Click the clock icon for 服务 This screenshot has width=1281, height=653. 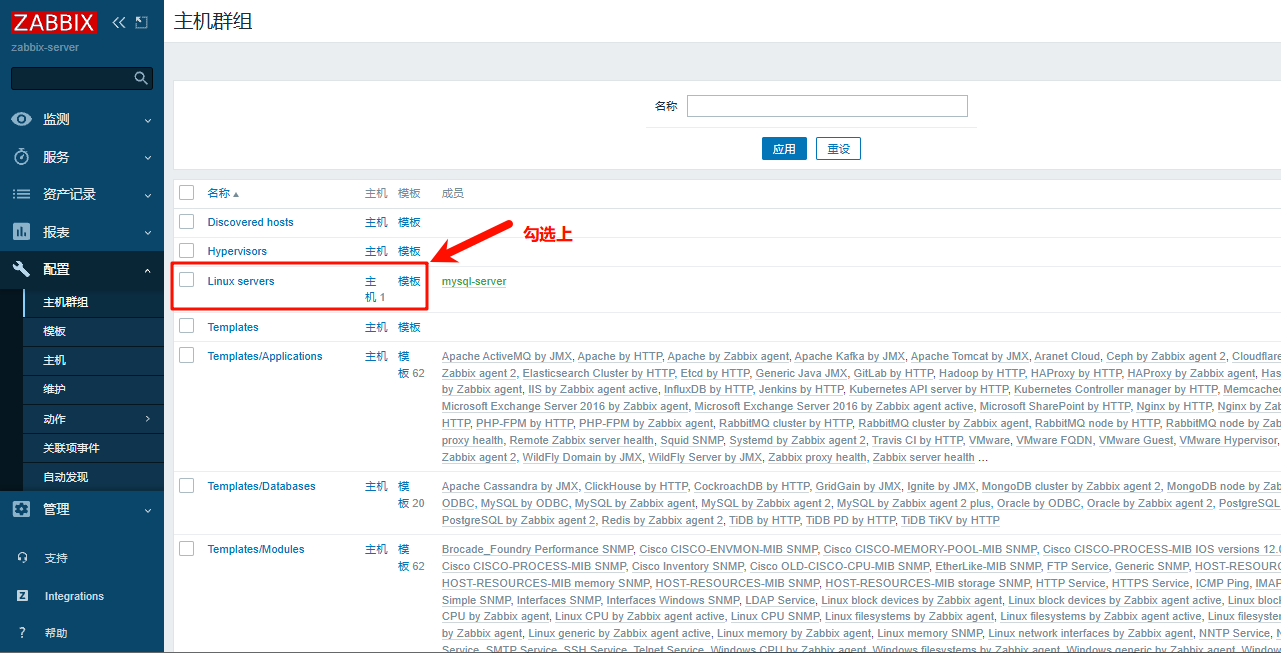pyautogui.click(x=21, y=157)
